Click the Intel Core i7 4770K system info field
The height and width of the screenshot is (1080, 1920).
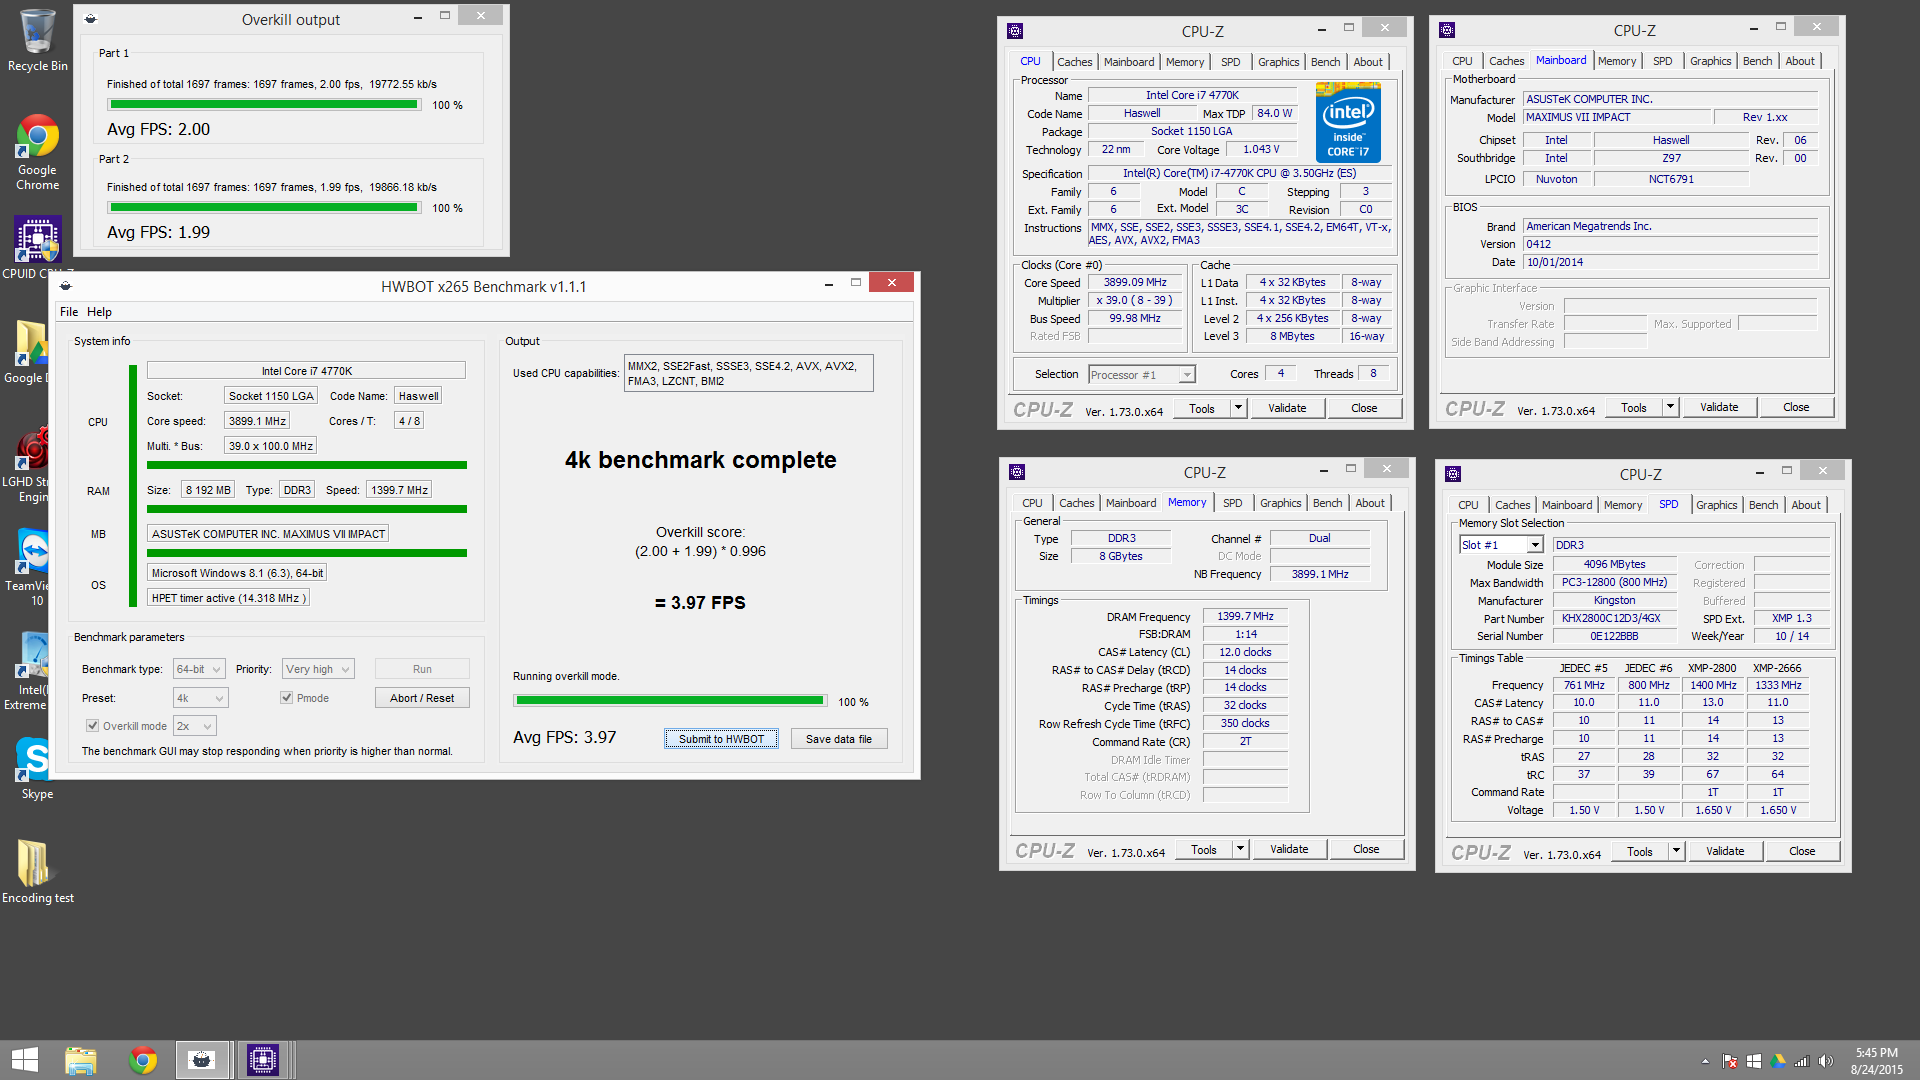click(x=306, y=371)
